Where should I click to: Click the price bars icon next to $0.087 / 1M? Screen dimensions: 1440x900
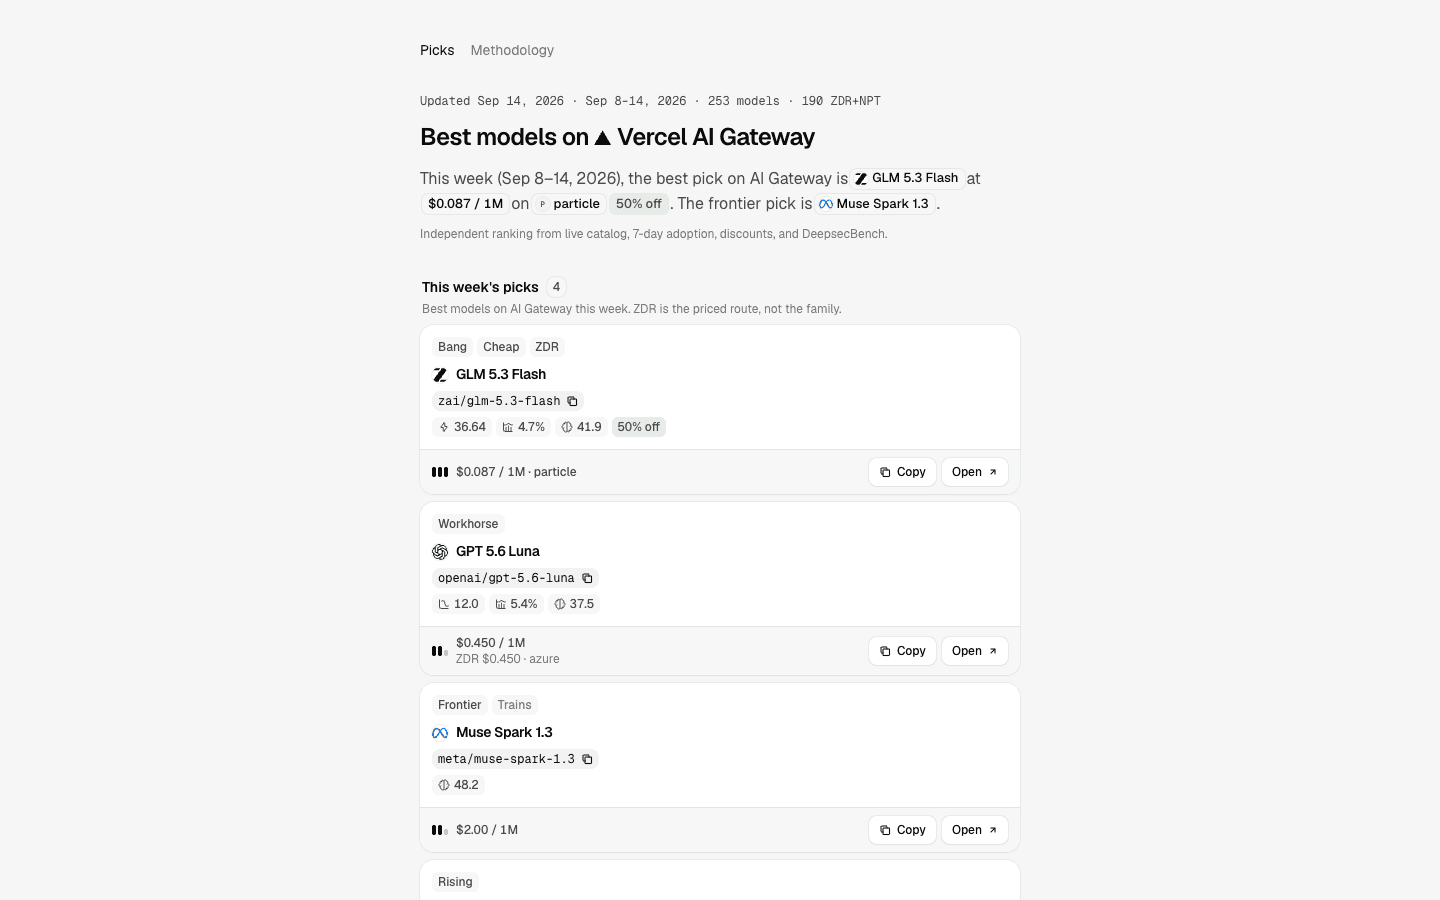click(440, 472)
